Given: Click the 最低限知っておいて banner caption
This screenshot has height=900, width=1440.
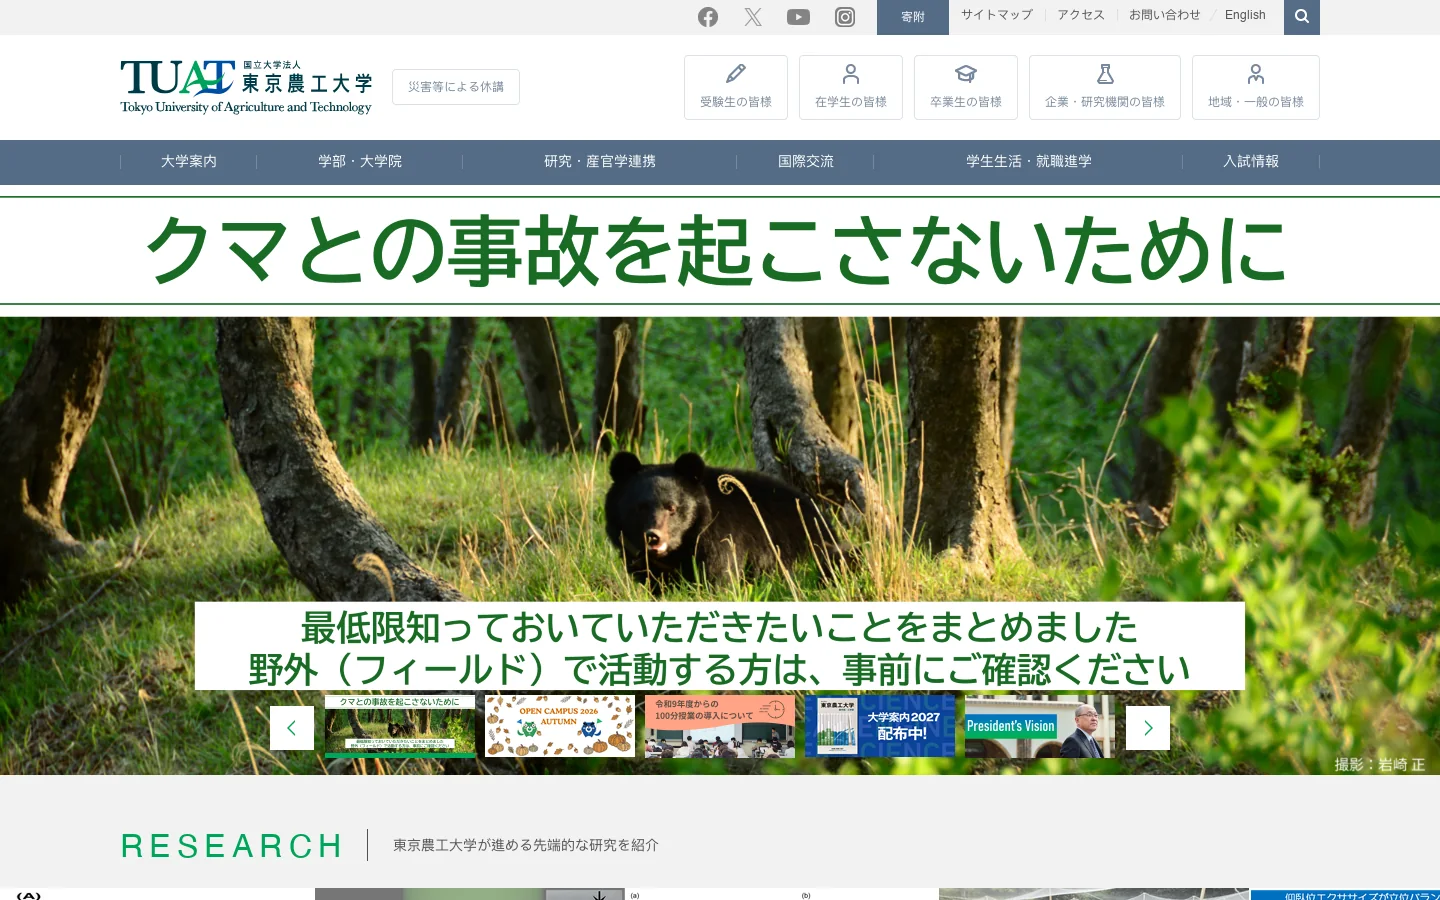Looking at the screenshot, I should tap(720, 647).
